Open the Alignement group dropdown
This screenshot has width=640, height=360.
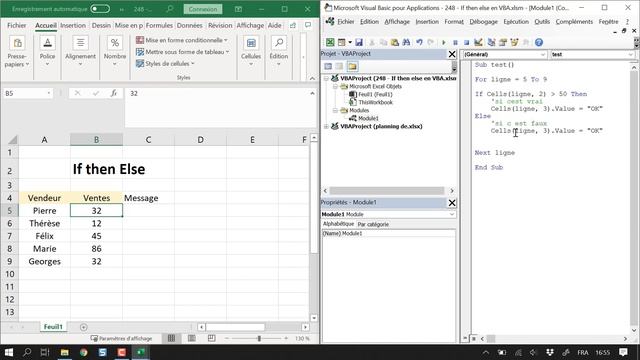(80, 52)
